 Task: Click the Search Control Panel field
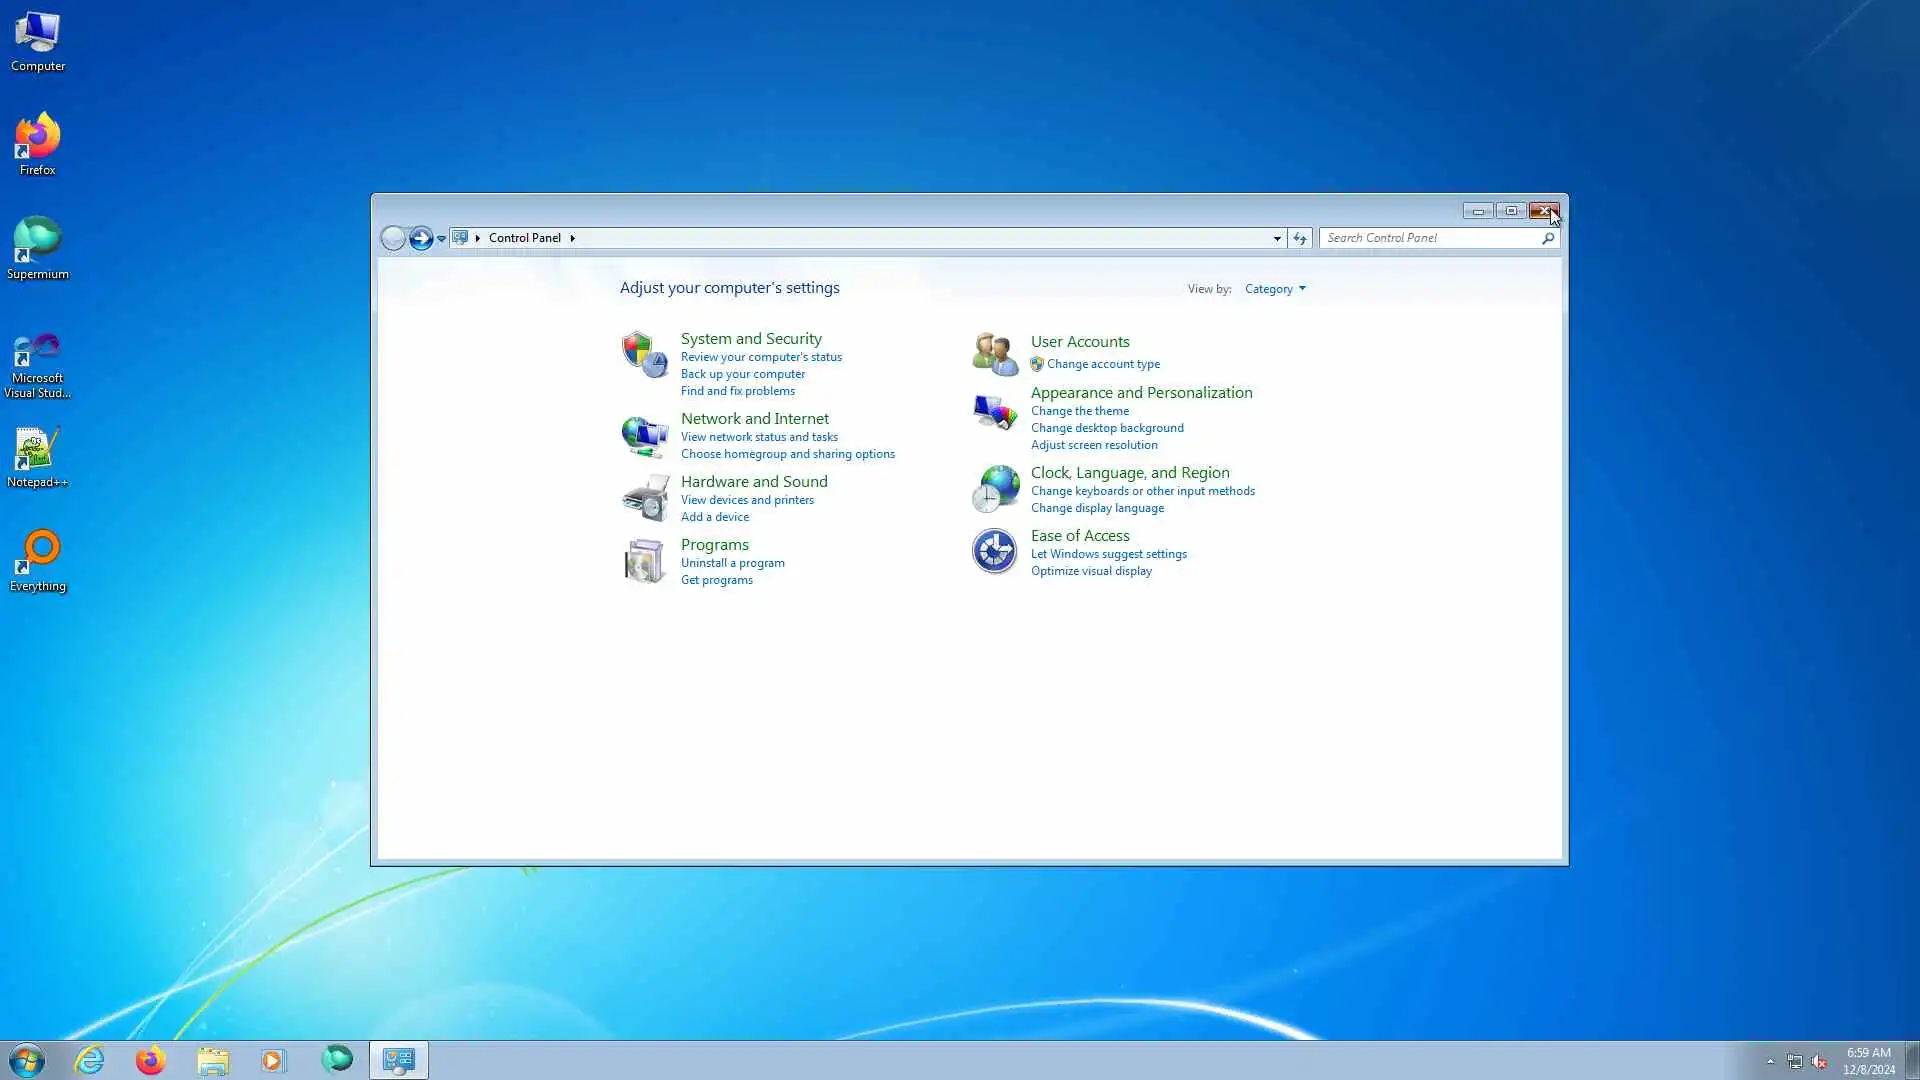[1430, 238]
